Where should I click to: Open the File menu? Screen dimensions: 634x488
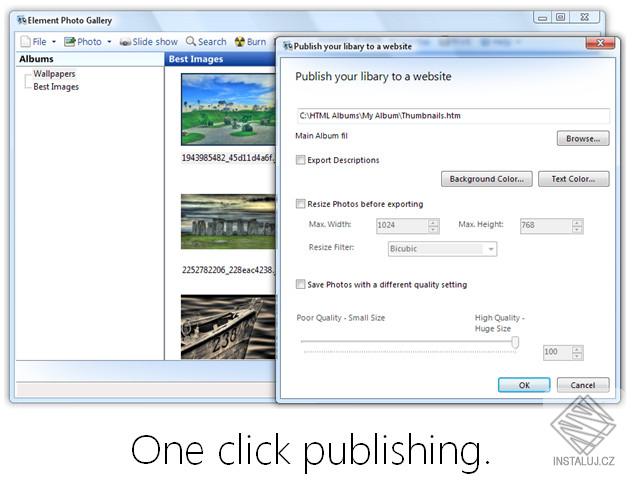pos(39,42)
